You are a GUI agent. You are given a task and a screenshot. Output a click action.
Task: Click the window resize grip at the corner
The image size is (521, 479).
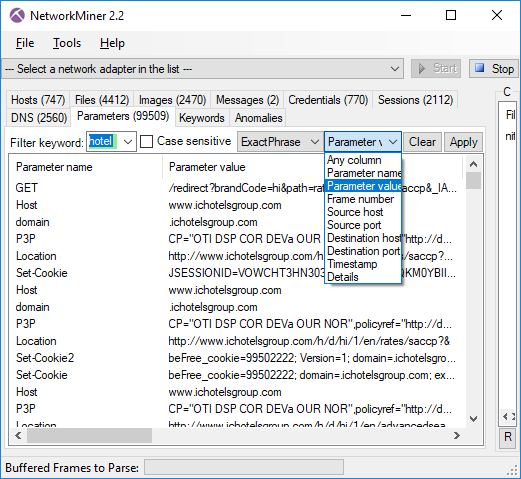pyautogui.click(x=512, y=470)
